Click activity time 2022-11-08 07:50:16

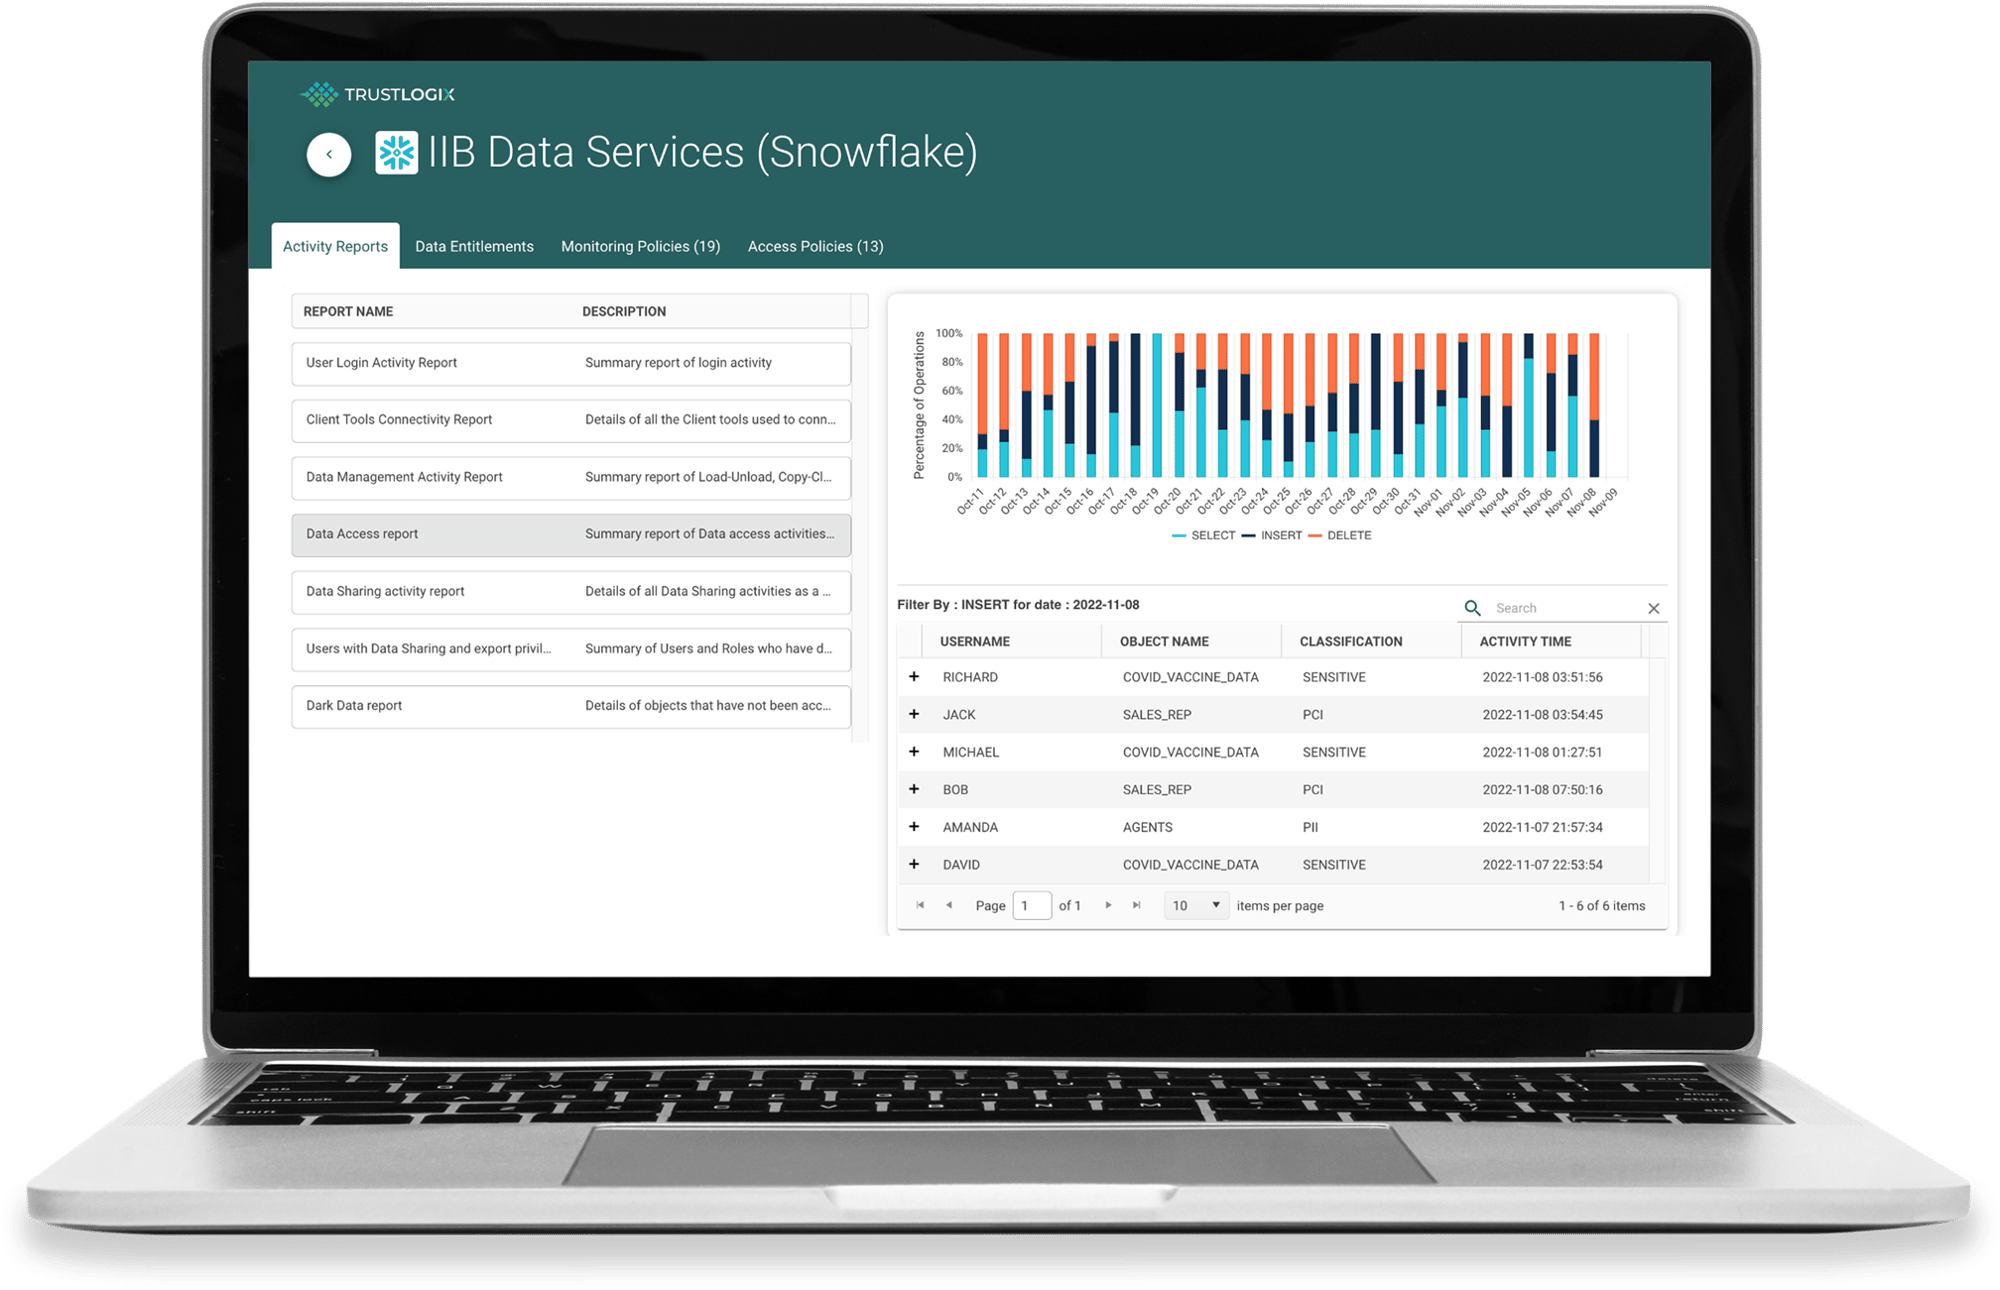1542,789
